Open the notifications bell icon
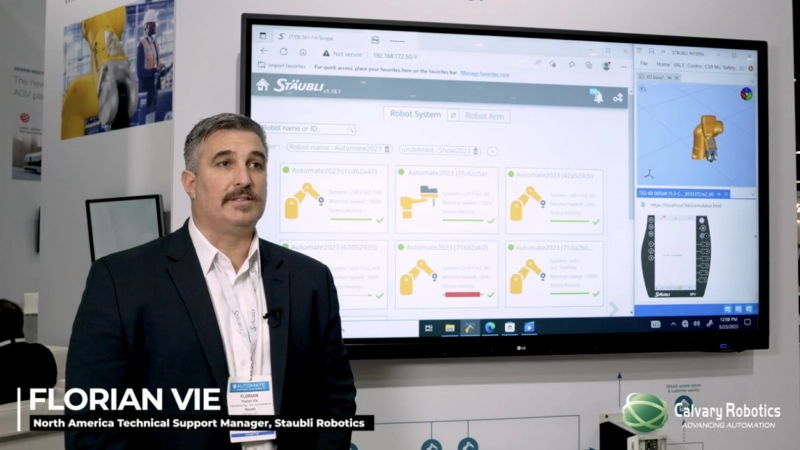The image size is (800, 450). (x=597, y=96)
